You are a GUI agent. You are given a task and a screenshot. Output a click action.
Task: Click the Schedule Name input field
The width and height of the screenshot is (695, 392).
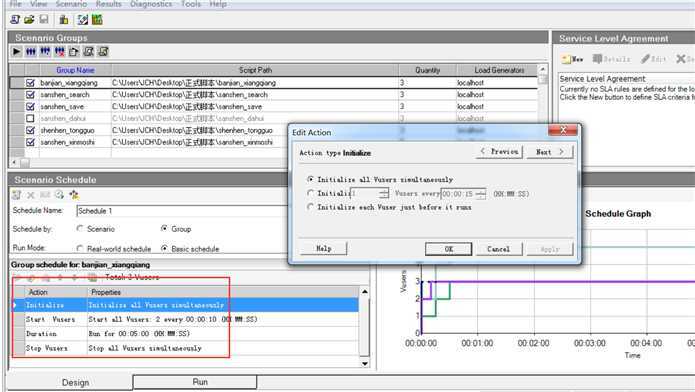point(182,211)
